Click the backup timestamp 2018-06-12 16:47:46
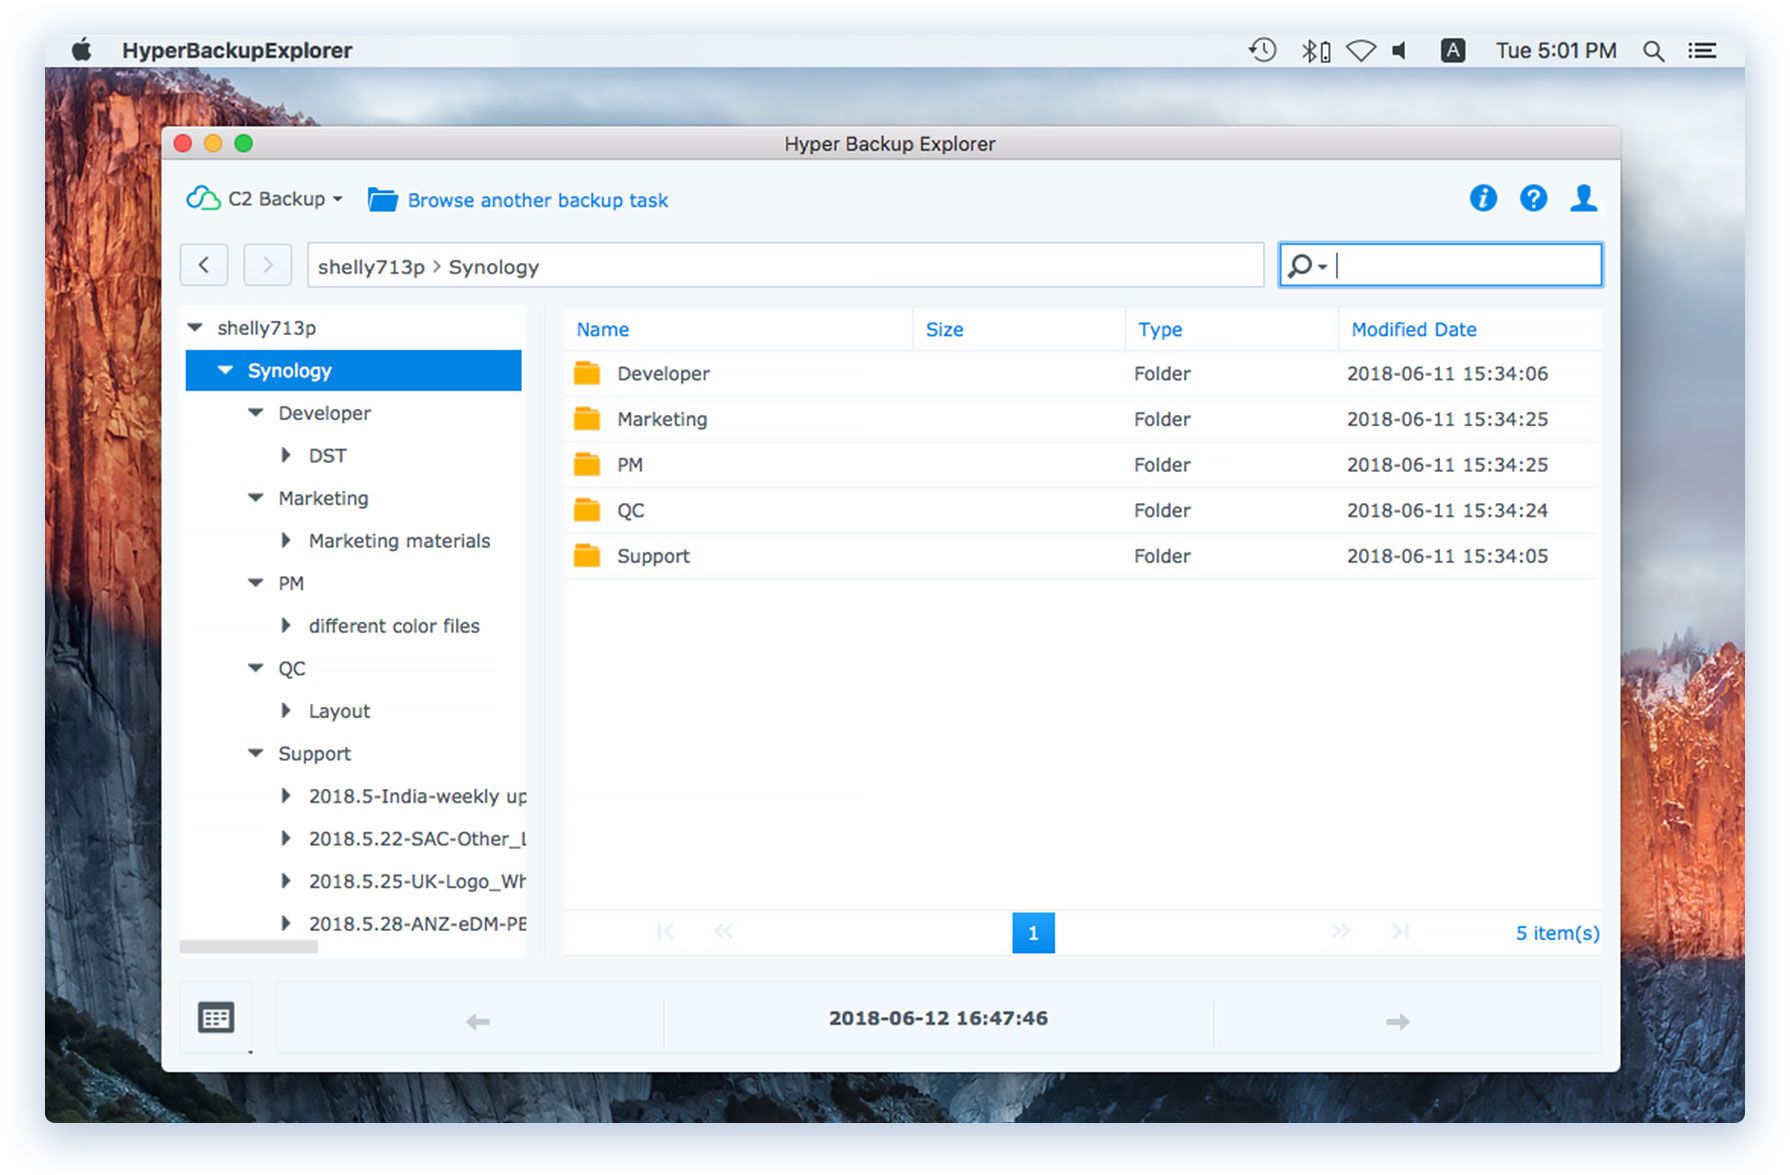This screenshot has width=1790, height=1175. point(938,1018)
